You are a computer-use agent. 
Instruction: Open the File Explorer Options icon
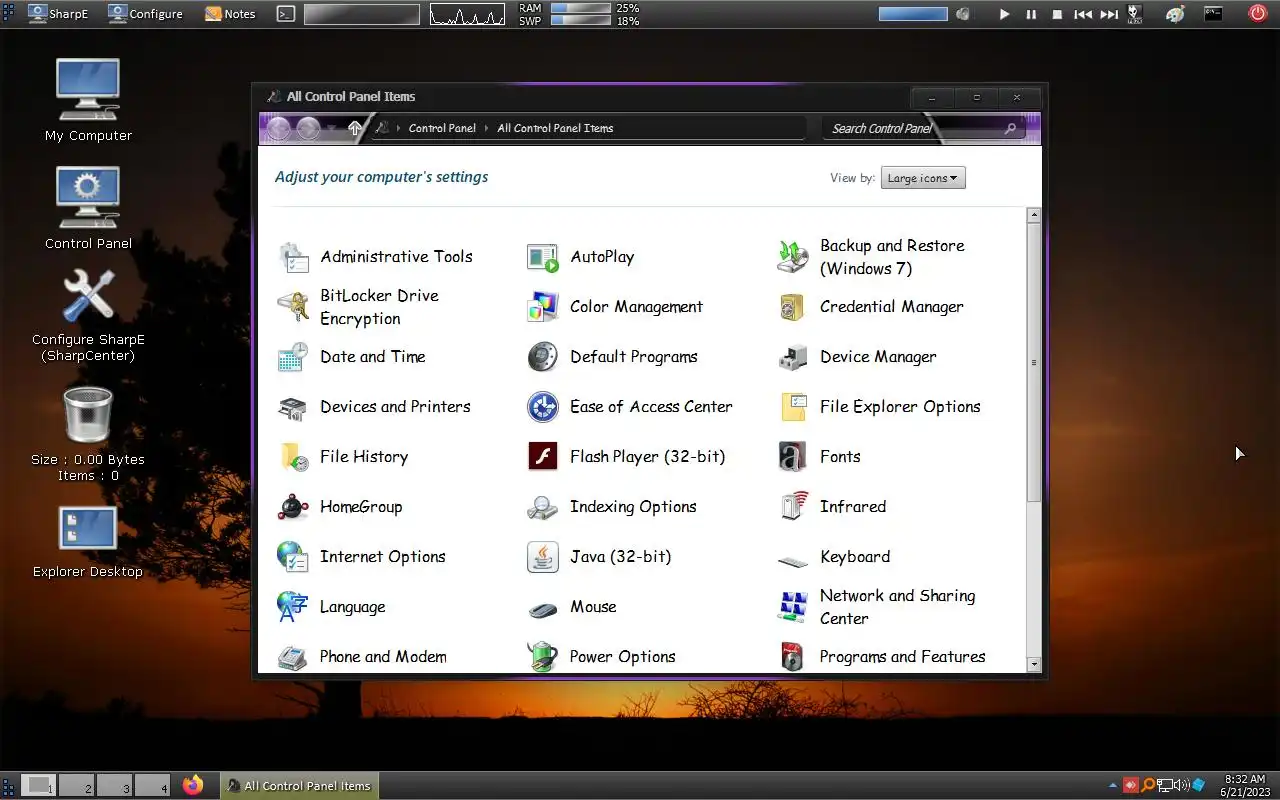(x=793, y=407)
